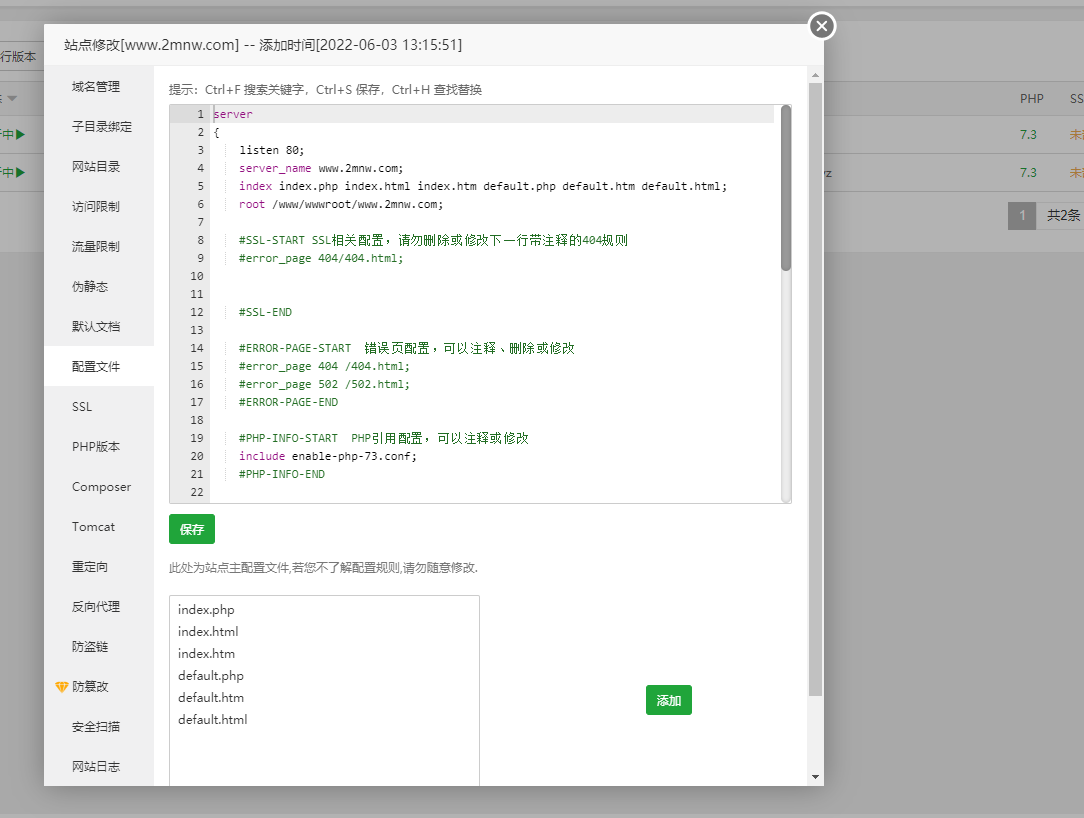Open 重定向 tab
The width and height of the screenshot is (1084, 818).
coord(99,567)
